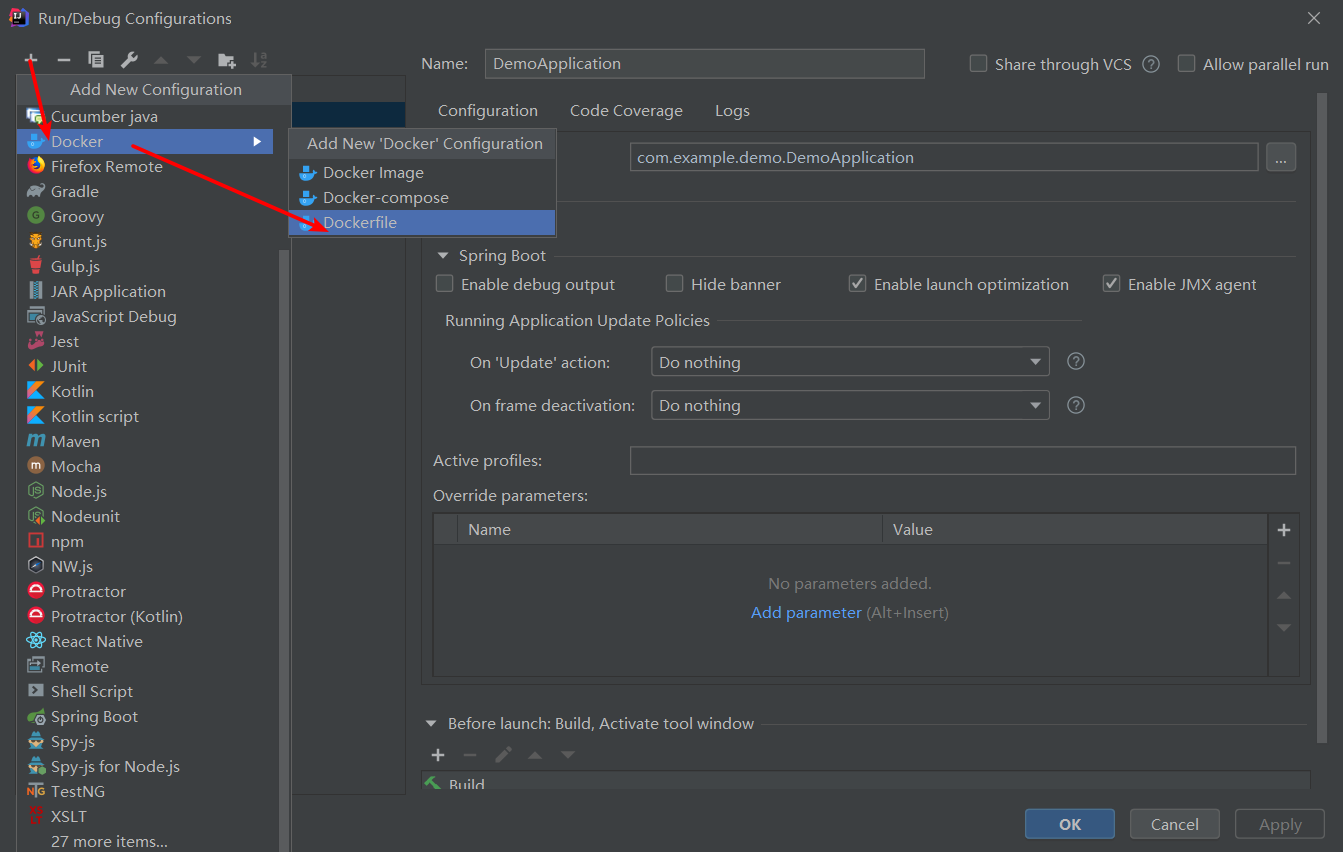The height and width of the screenshot is (852, 1343).
Task: Choose JavaScript Debug configuration type
Action: (x=145, y=316)
